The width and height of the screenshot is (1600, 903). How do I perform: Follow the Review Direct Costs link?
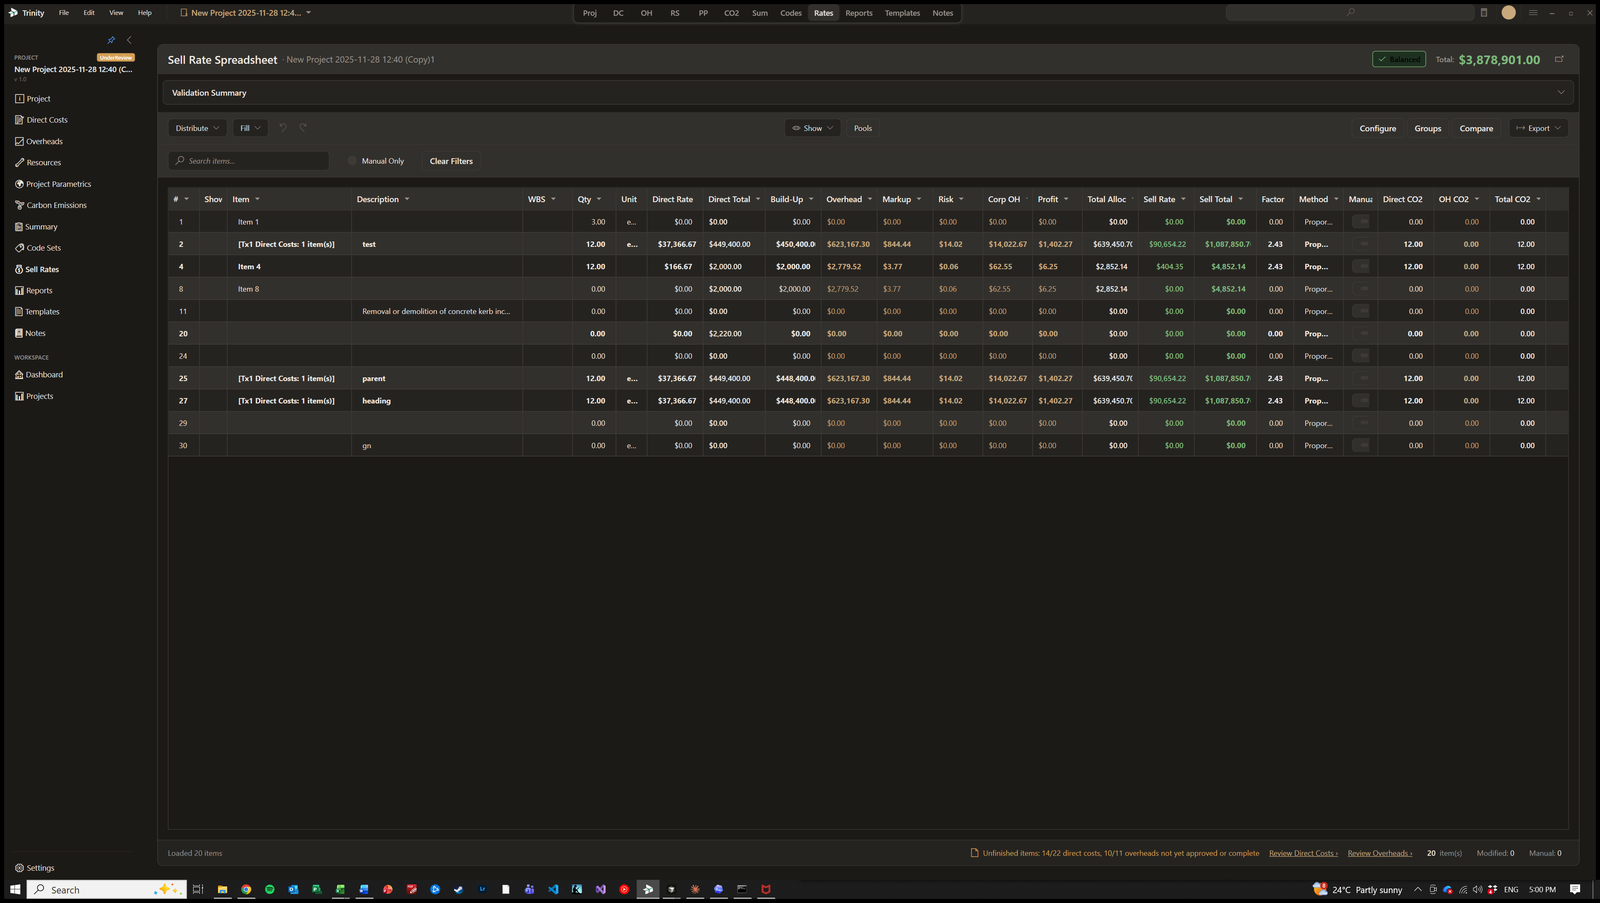click(1303, 853)
